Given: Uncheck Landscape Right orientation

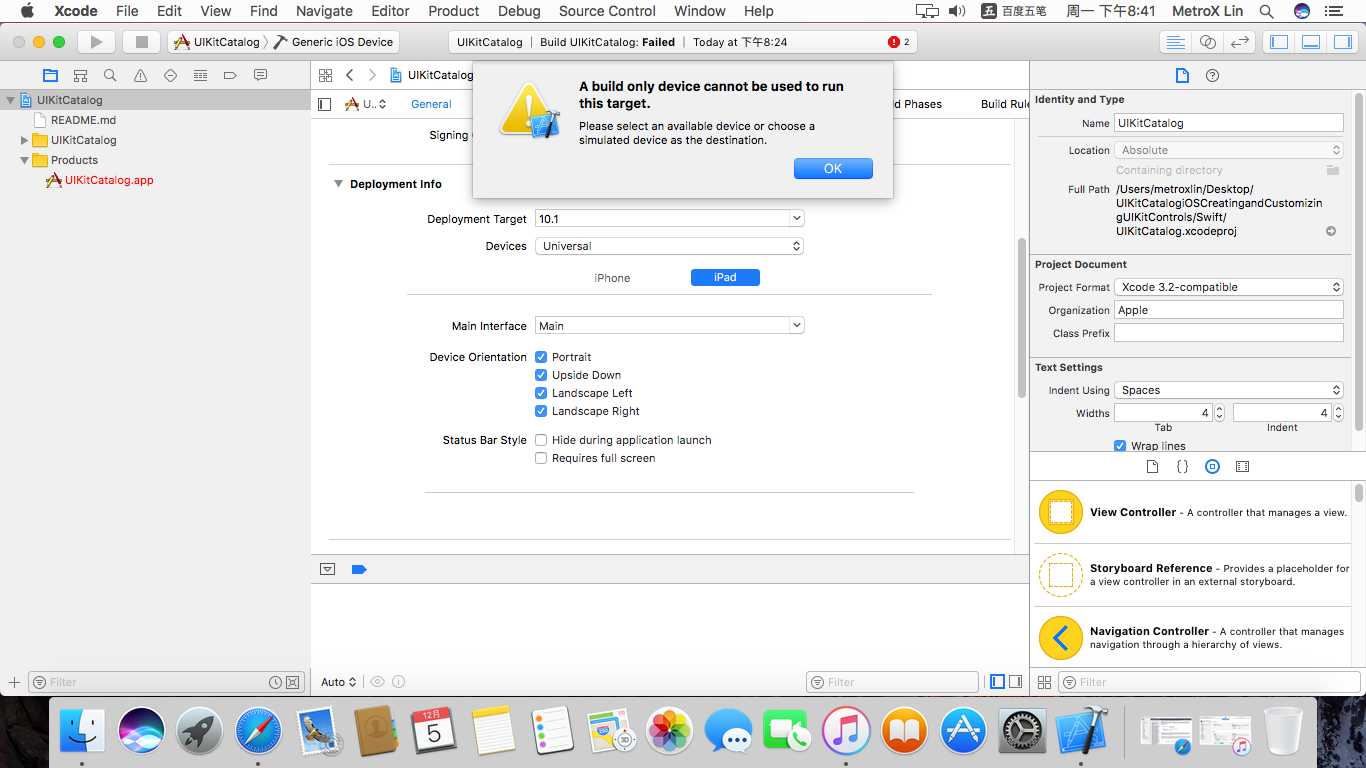Looking at the screenshot, I should 541,411.
